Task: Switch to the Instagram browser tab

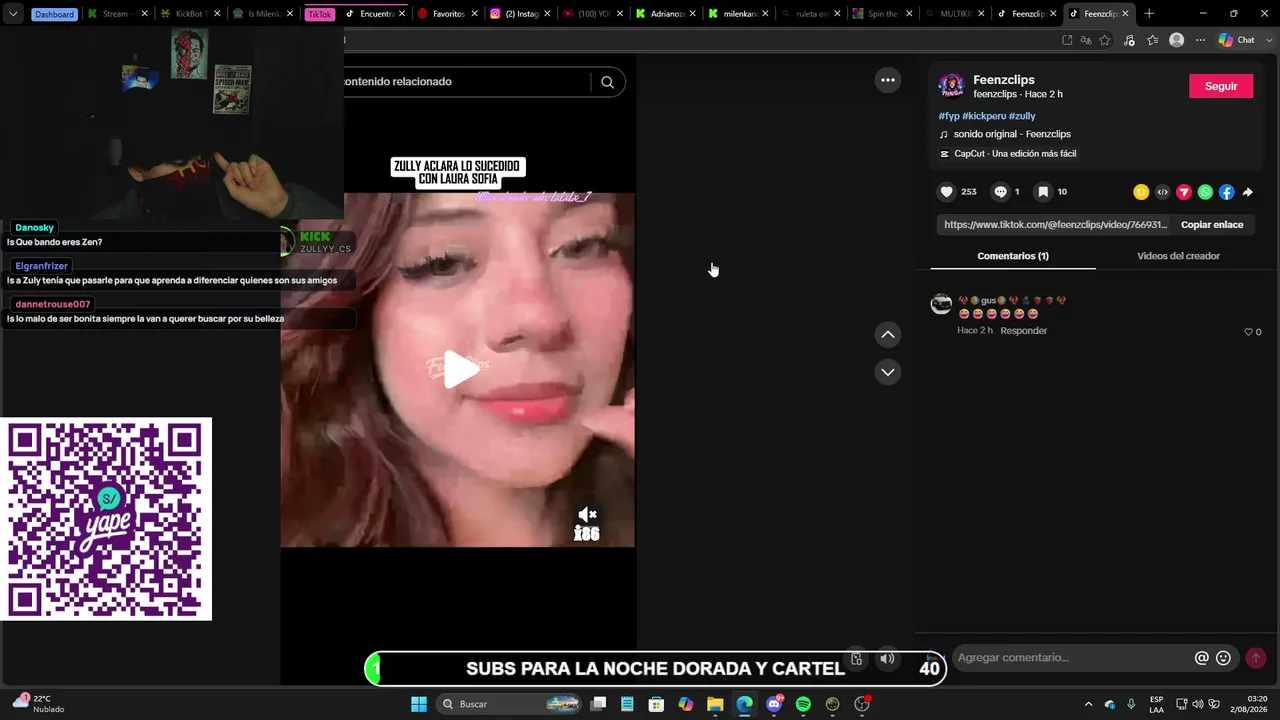Action: pyautogui.click(x=520, y=14)
